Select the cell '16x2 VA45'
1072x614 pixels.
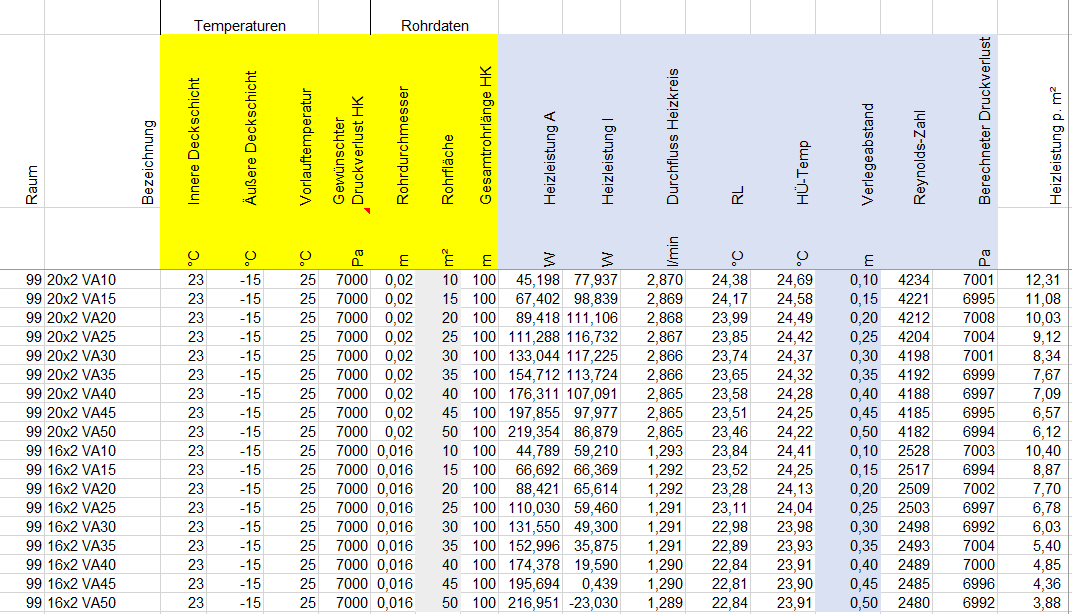coord(103,584)
